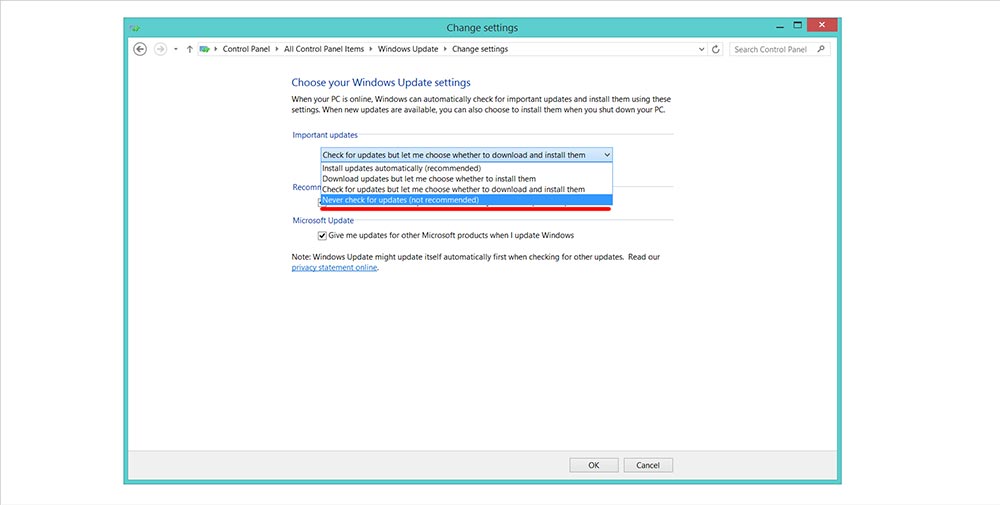This screenshot has height=505, width=1000.
Task: Go up one level arrow
Action: [189, 49]
